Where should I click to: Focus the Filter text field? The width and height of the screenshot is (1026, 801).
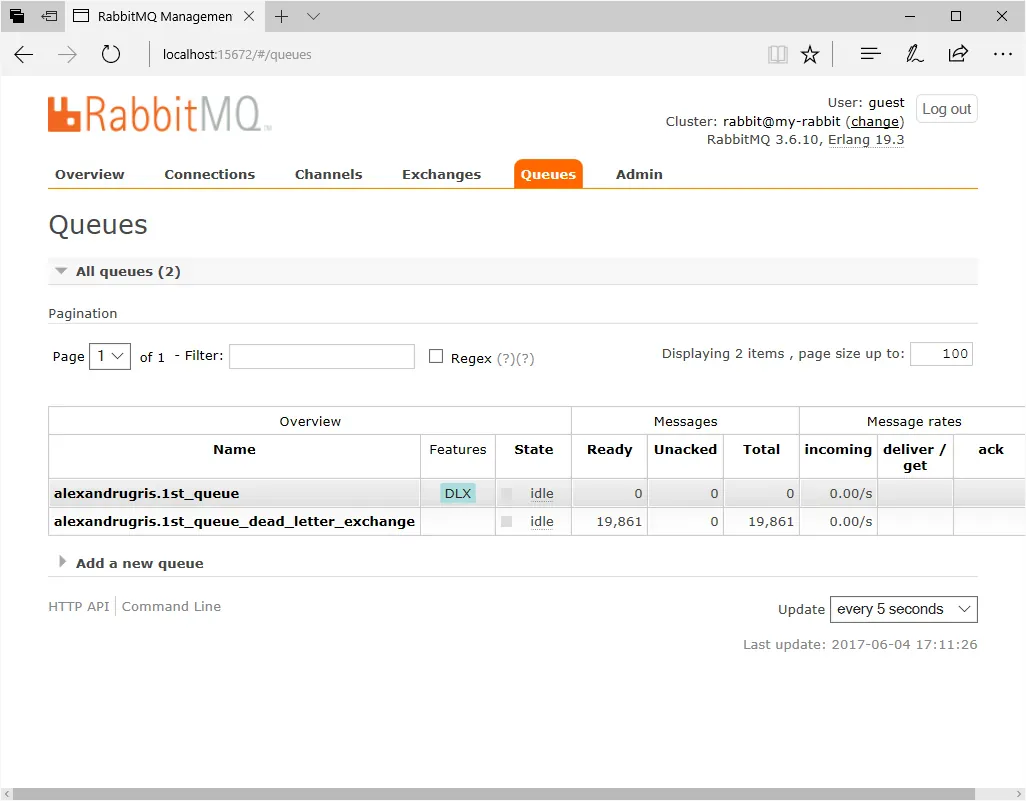point(322,357)
